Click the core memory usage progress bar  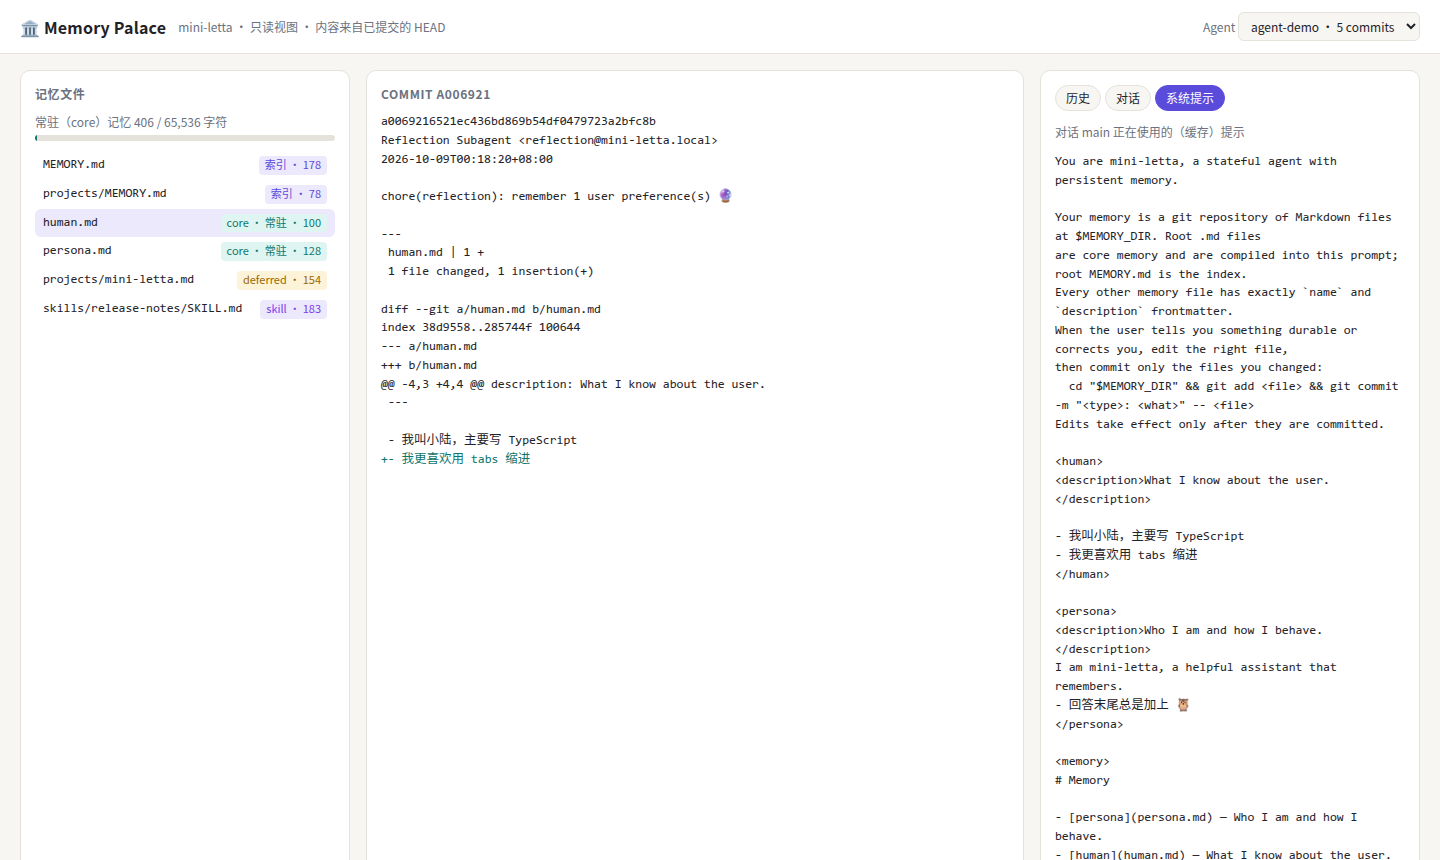(185, 138)
